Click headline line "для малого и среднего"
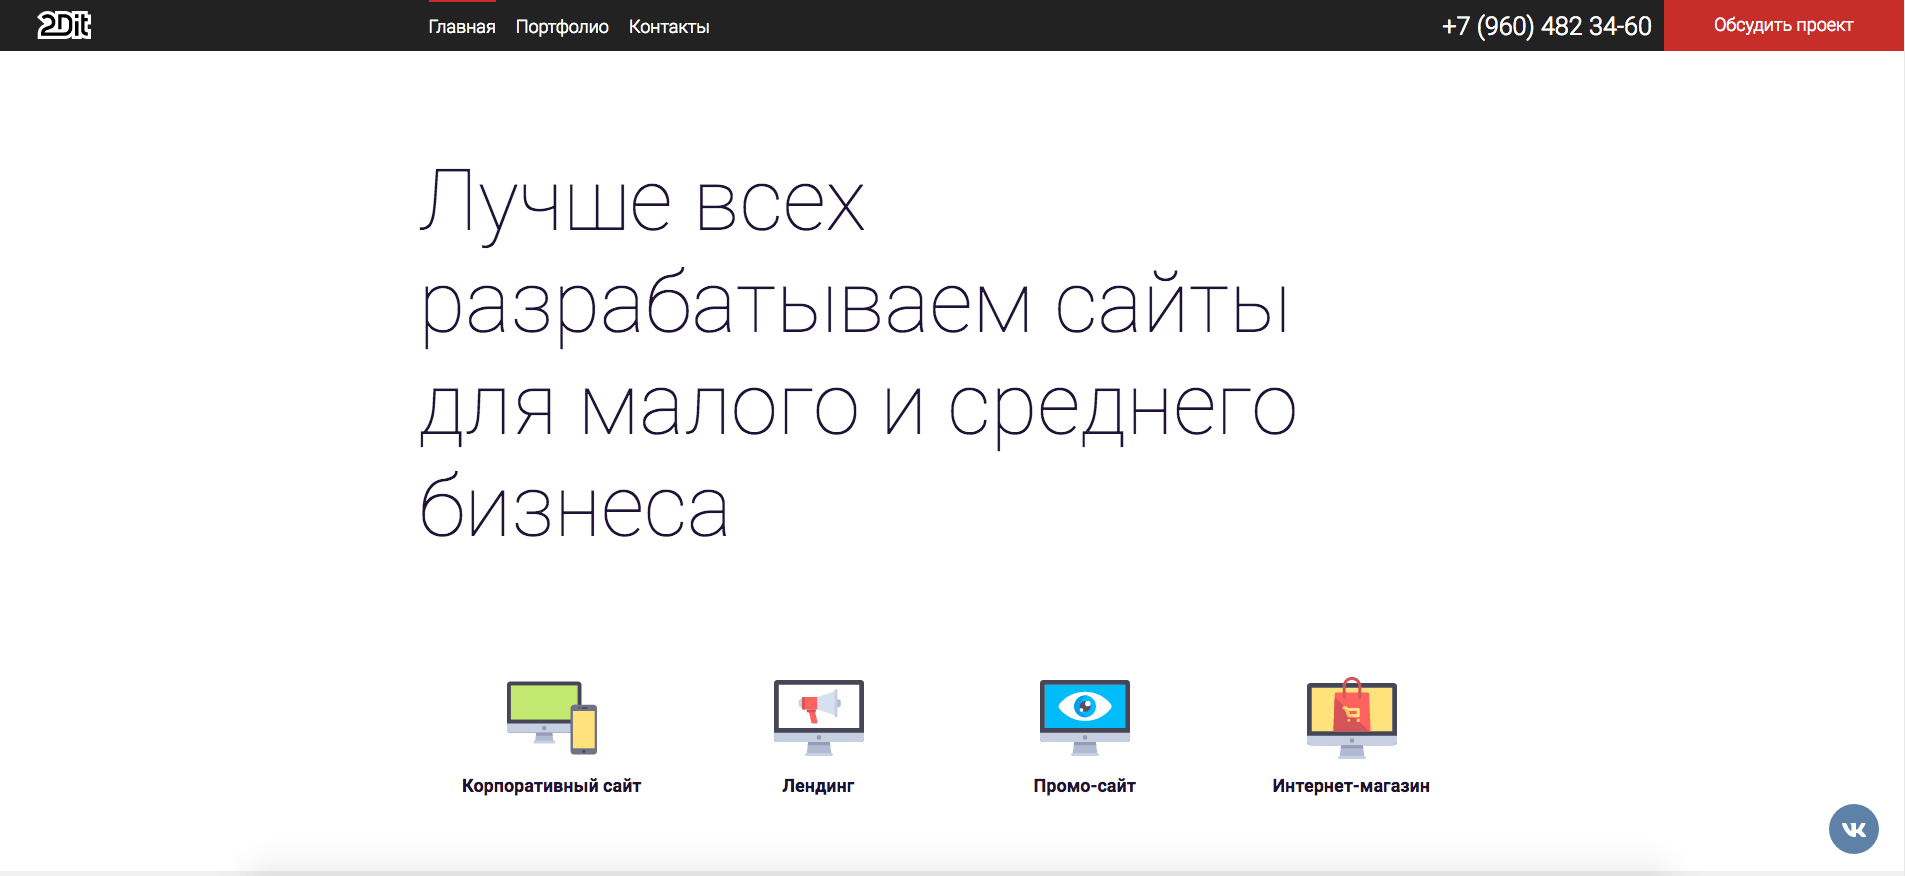Viewport: 1905px width, 876px height. coord(858,409)
